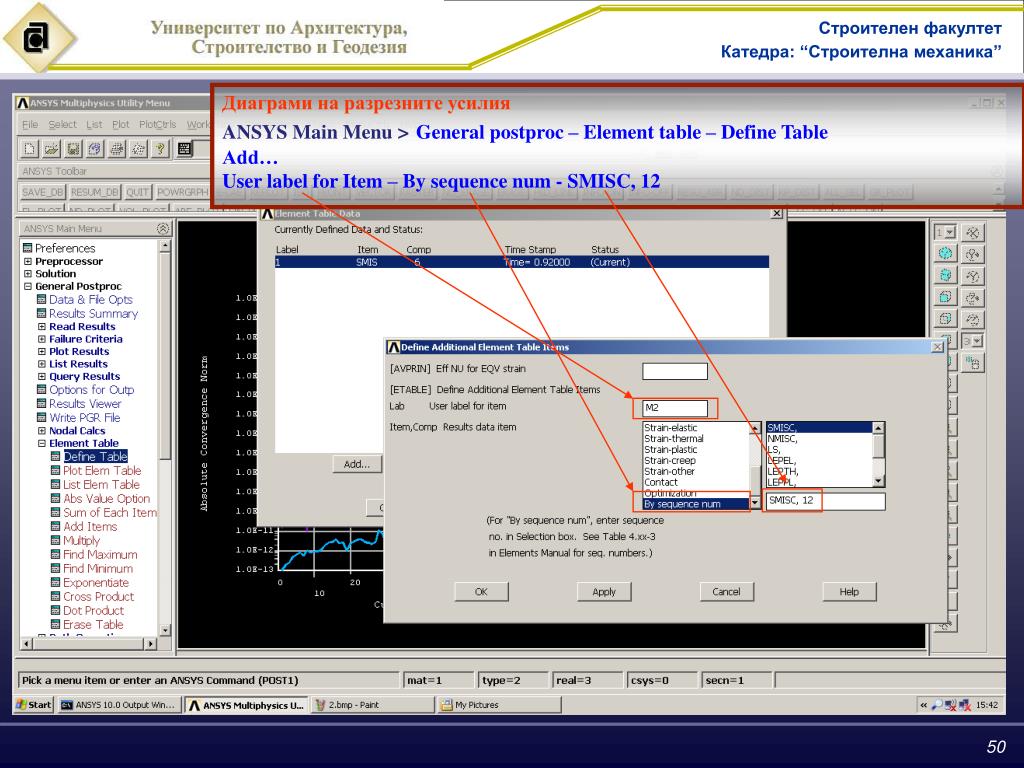This screenshot has height=768, width=1024.
Task: Open the File menu
Action: 30,124
